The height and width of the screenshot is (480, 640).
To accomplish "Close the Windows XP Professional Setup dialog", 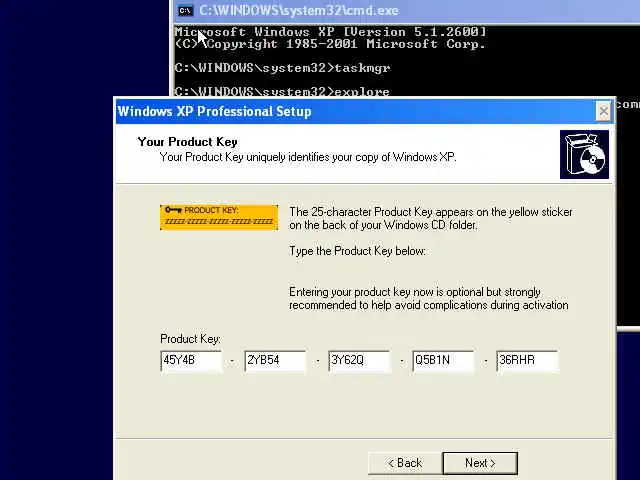I will tap(603, 111).
